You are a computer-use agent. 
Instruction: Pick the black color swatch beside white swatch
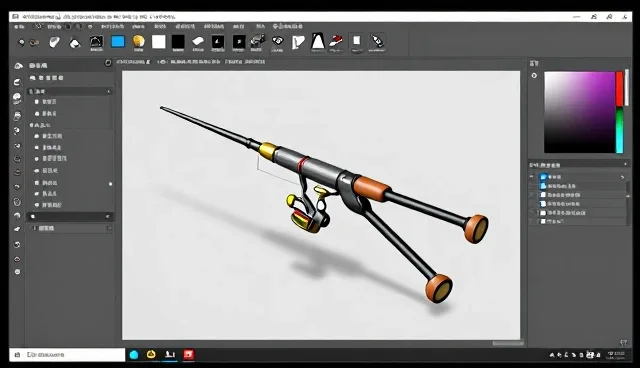click(178, 42)
